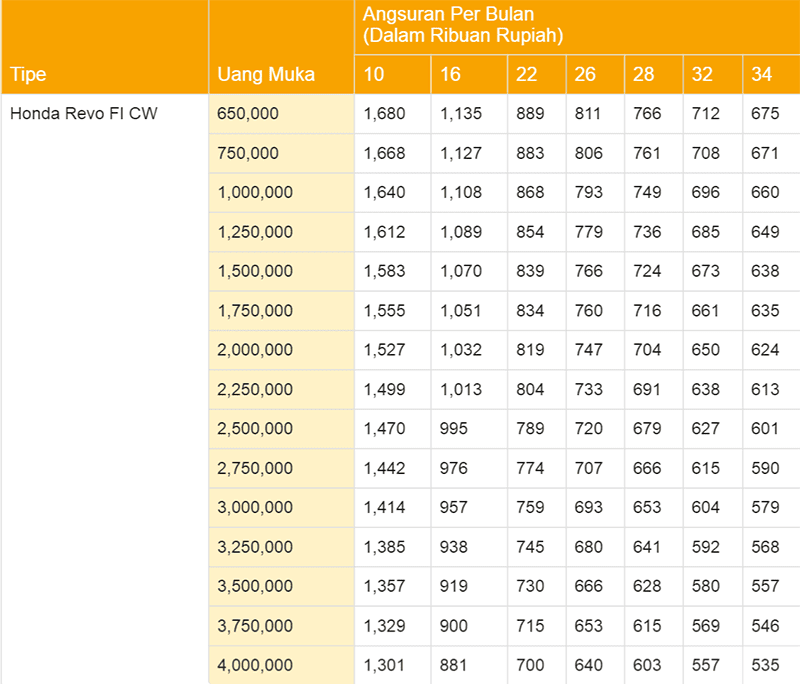Select the 650,000 down payment cell
The width and height of the screenshot is (800, 684).
coord(248,114)
